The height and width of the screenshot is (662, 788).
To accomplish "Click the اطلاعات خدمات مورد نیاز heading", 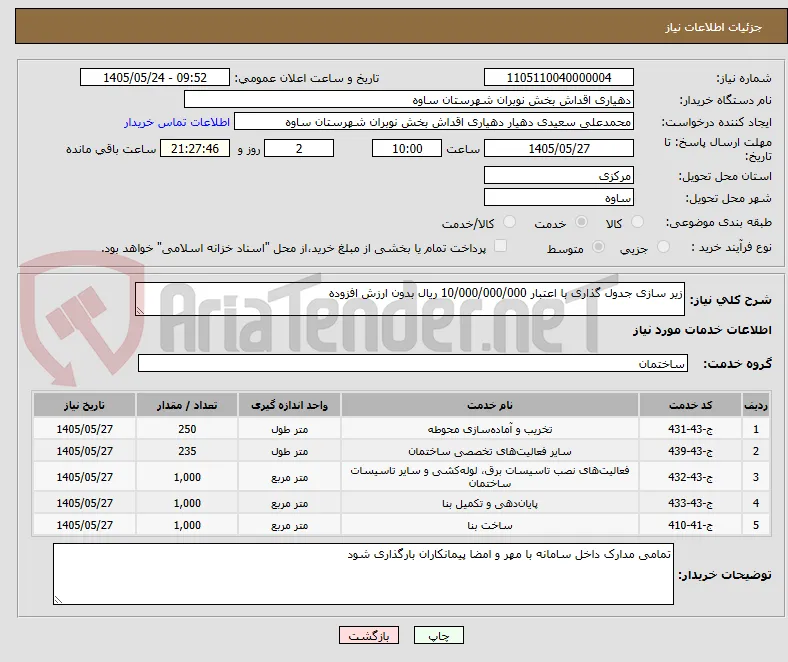I will click(x=702, y=330).
